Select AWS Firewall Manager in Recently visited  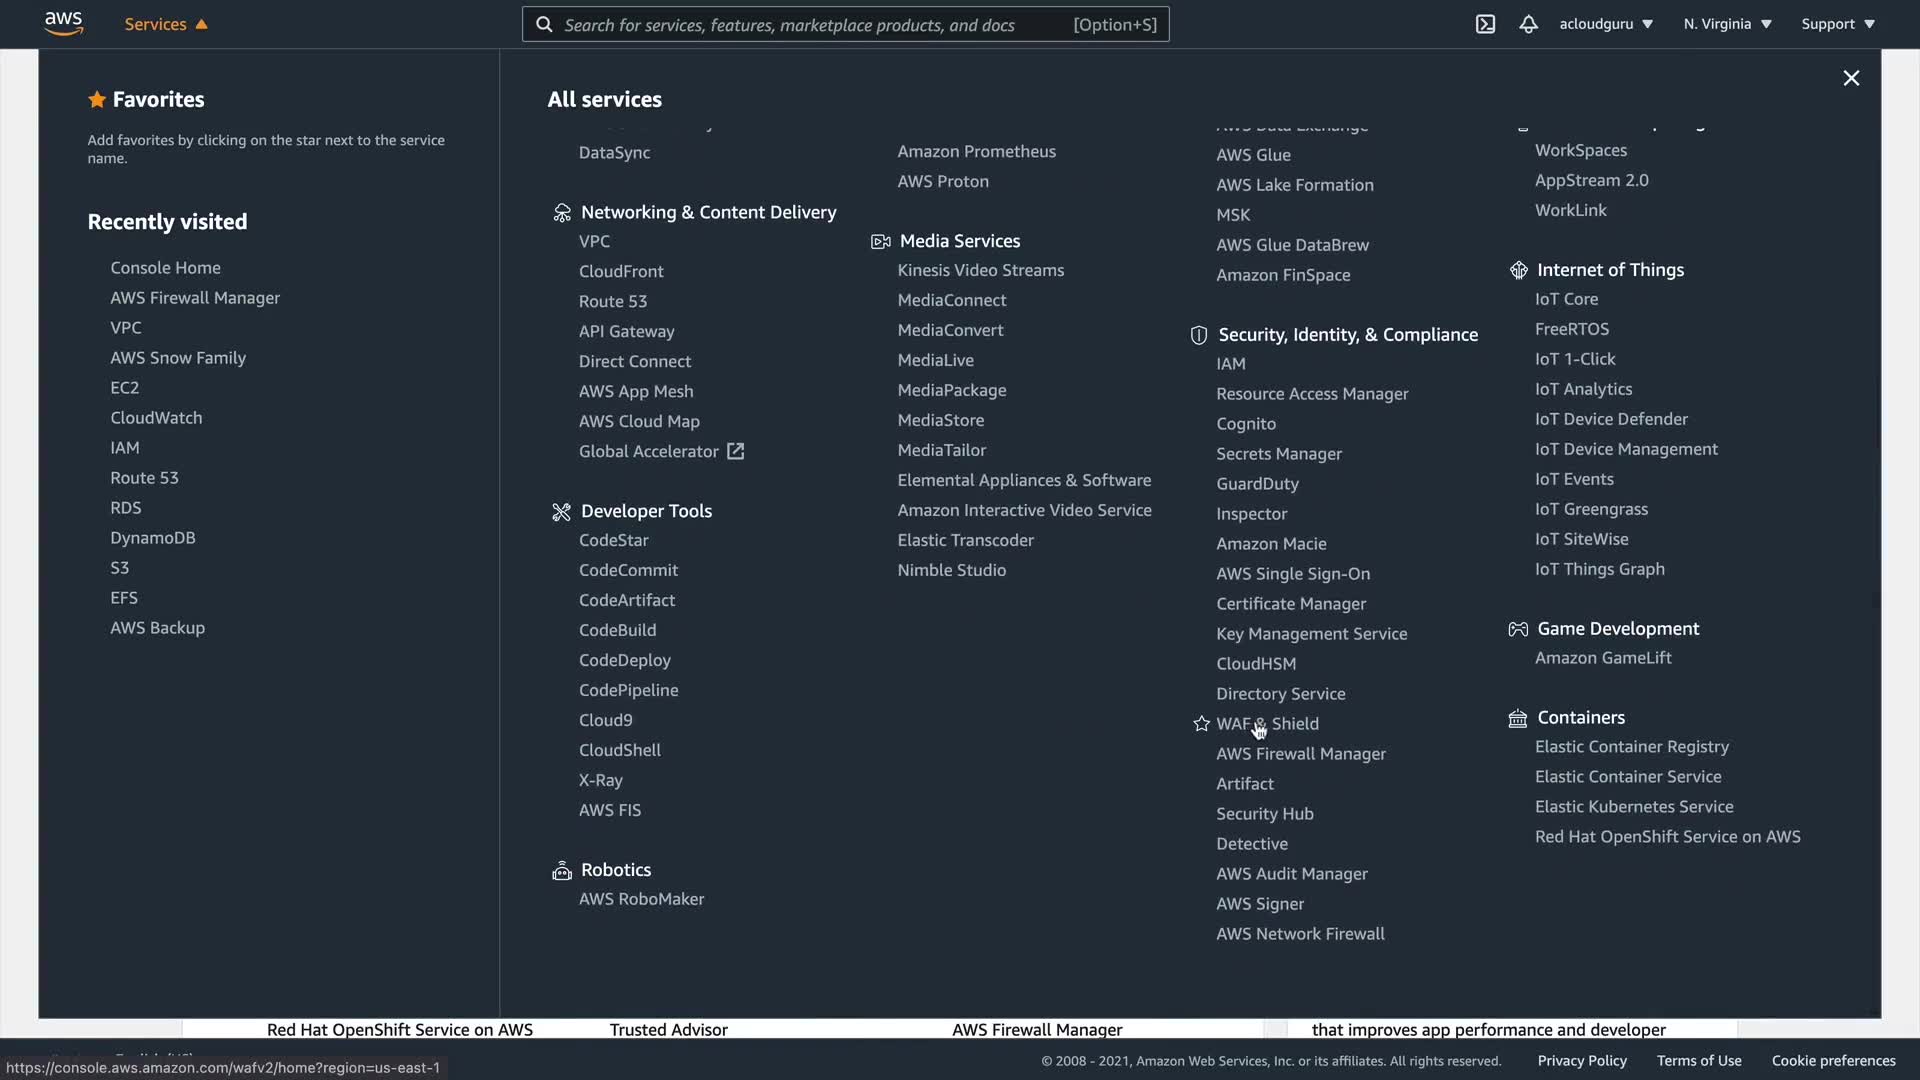tap(195, 298)
